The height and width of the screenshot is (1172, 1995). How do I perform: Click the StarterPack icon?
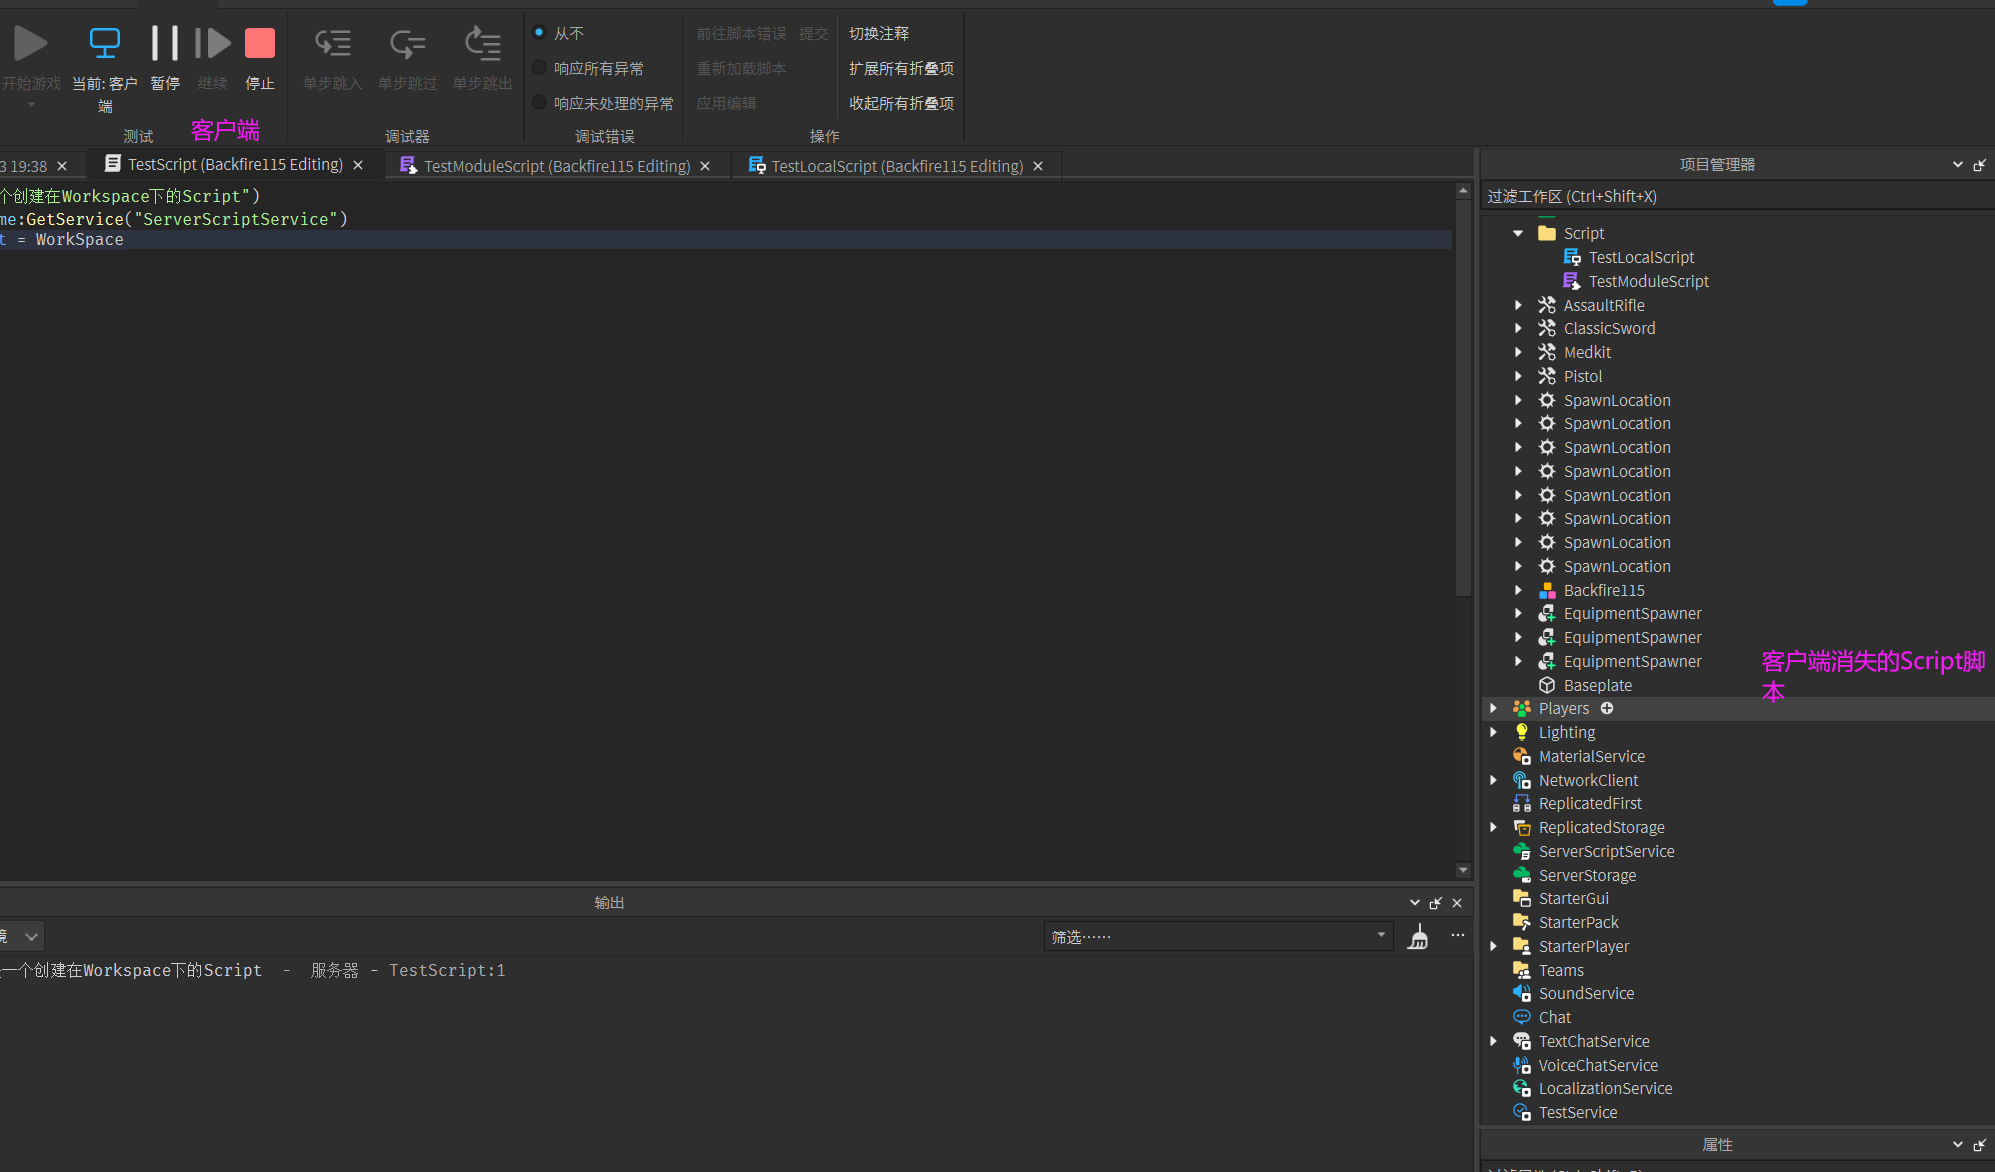[1522, 922]
